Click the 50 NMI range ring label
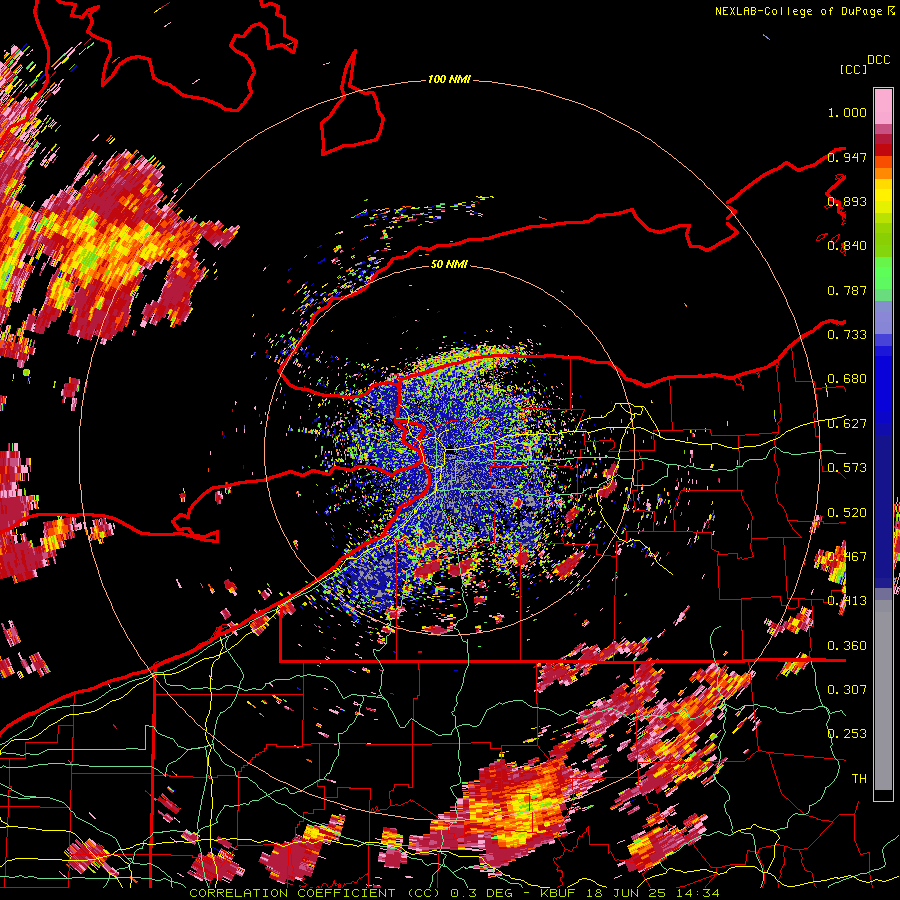 (x=449, y=264)
